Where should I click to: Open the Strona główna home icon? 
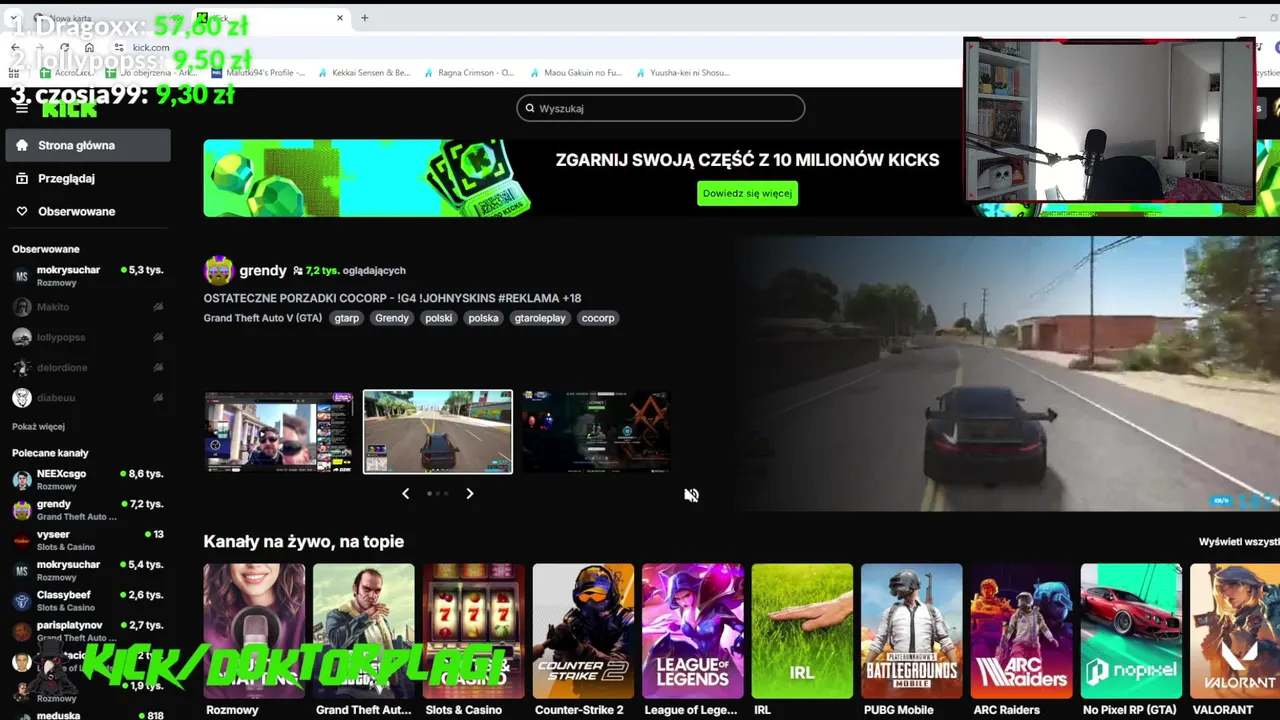tap(22, 145)
